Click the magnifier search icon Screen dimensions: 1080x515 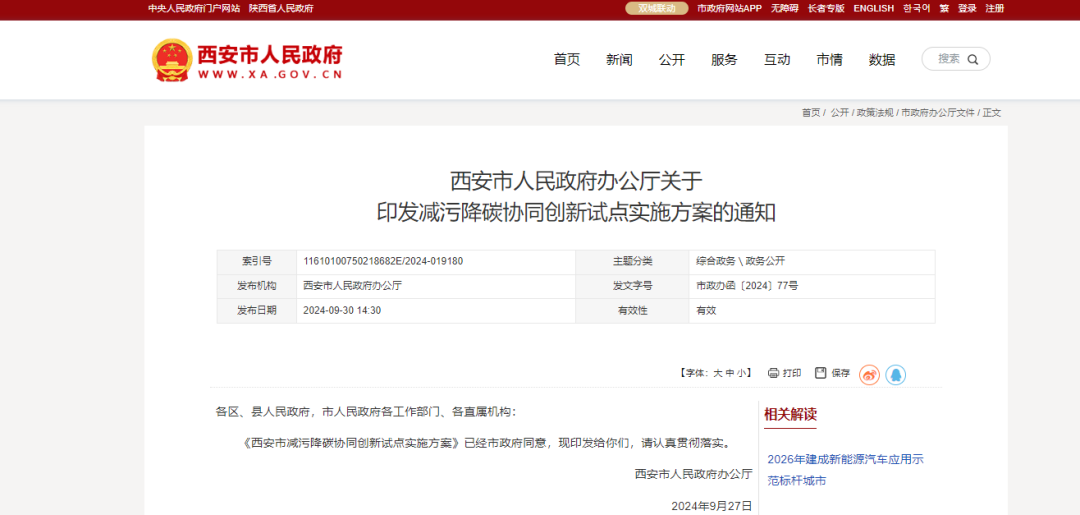(x=973, y=59)
